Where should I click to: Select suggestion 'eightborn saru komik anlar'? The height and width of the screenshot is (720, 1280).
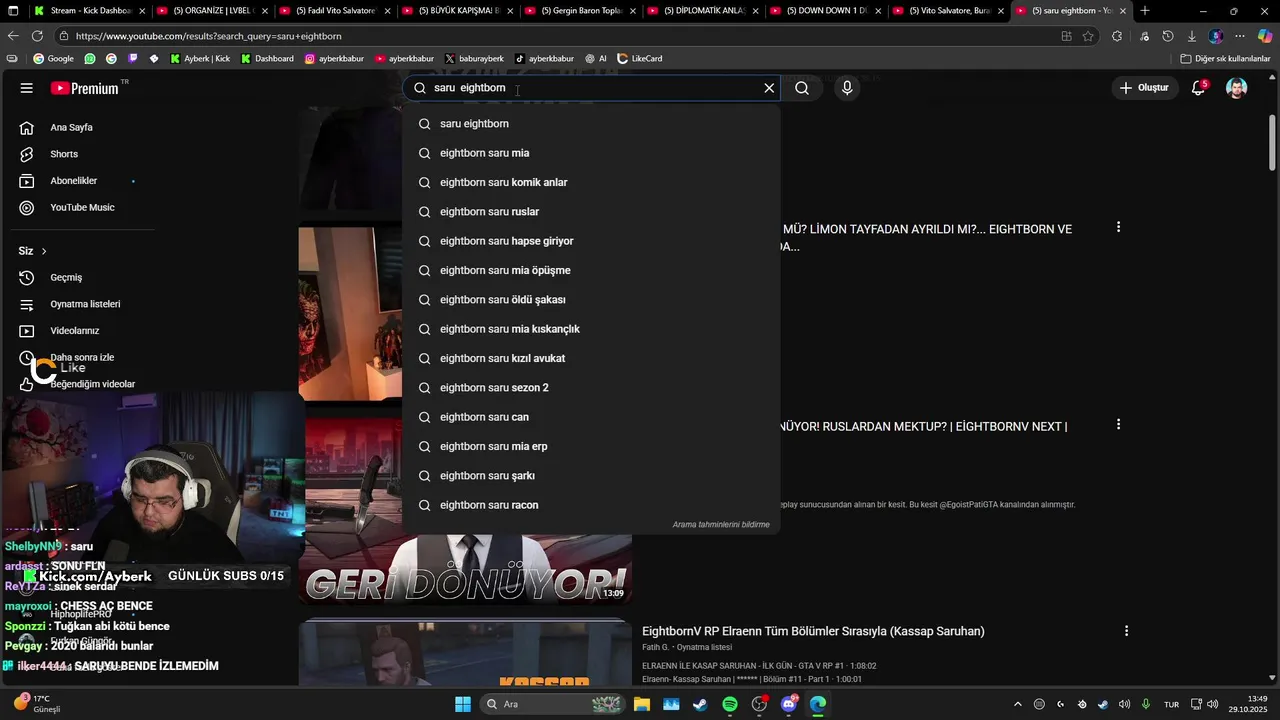click(x=591, y=182)
